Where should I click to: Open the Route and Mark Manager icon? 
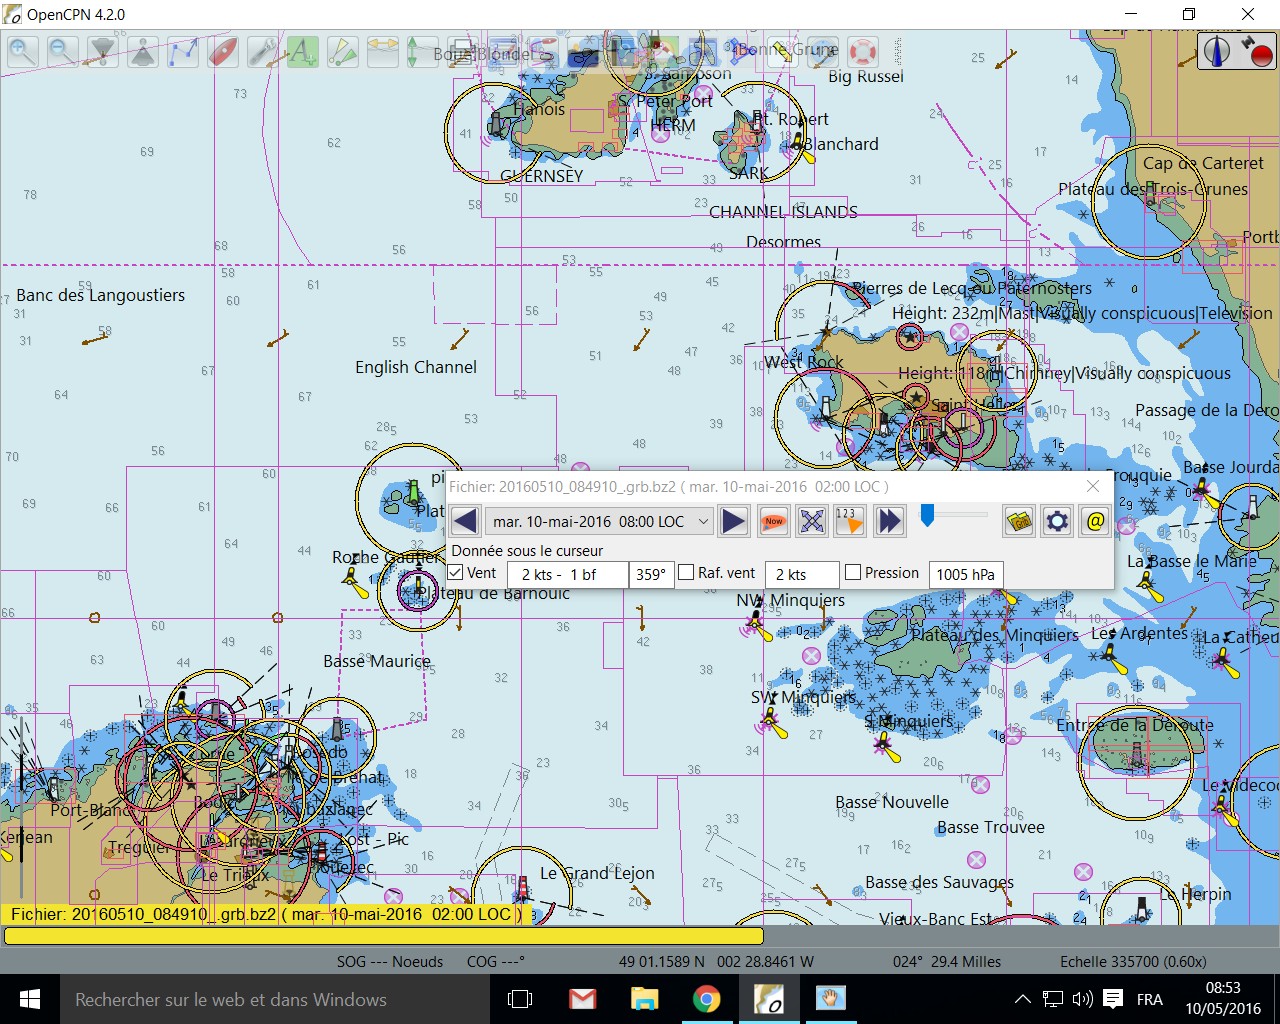[x=503, y=51]
